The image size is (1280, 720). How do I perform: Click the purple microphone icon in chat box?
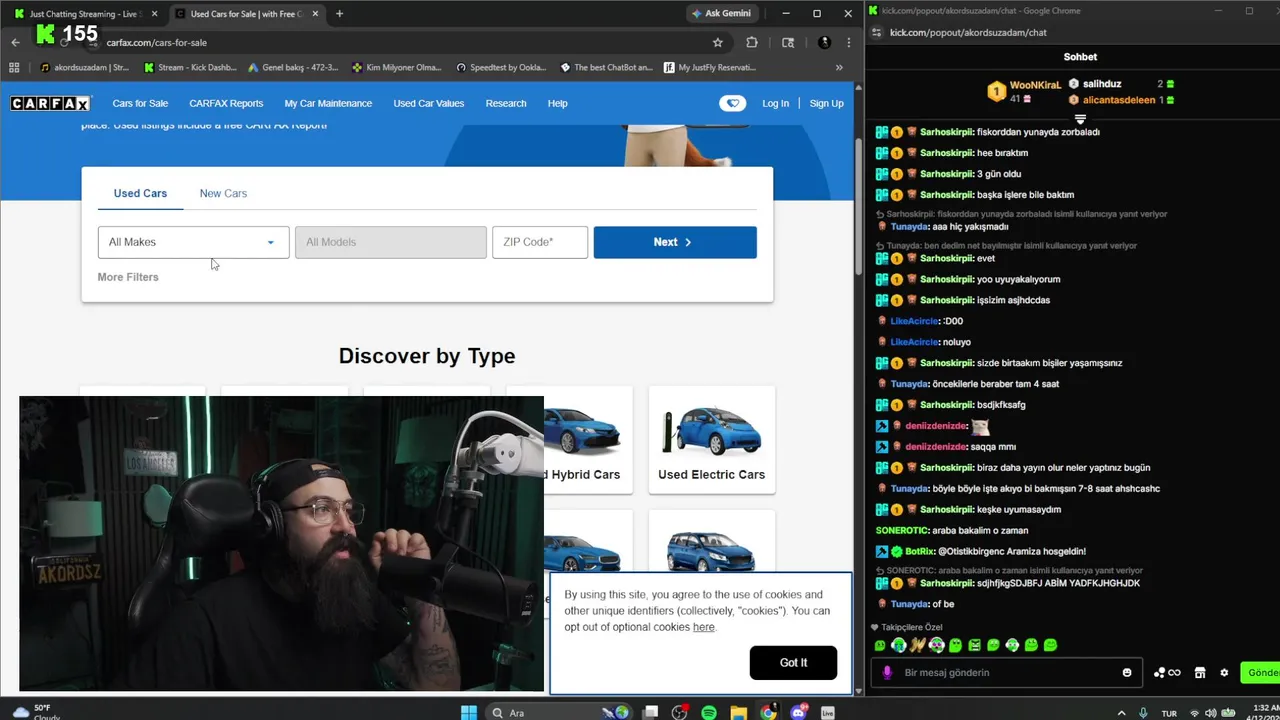(887, 673)
